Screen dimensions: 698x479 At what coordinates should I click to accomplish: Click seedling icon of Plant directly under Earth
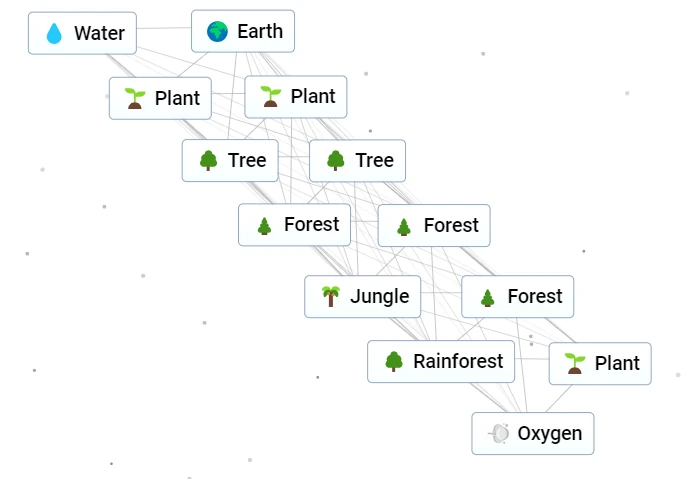tap(270, 97)
